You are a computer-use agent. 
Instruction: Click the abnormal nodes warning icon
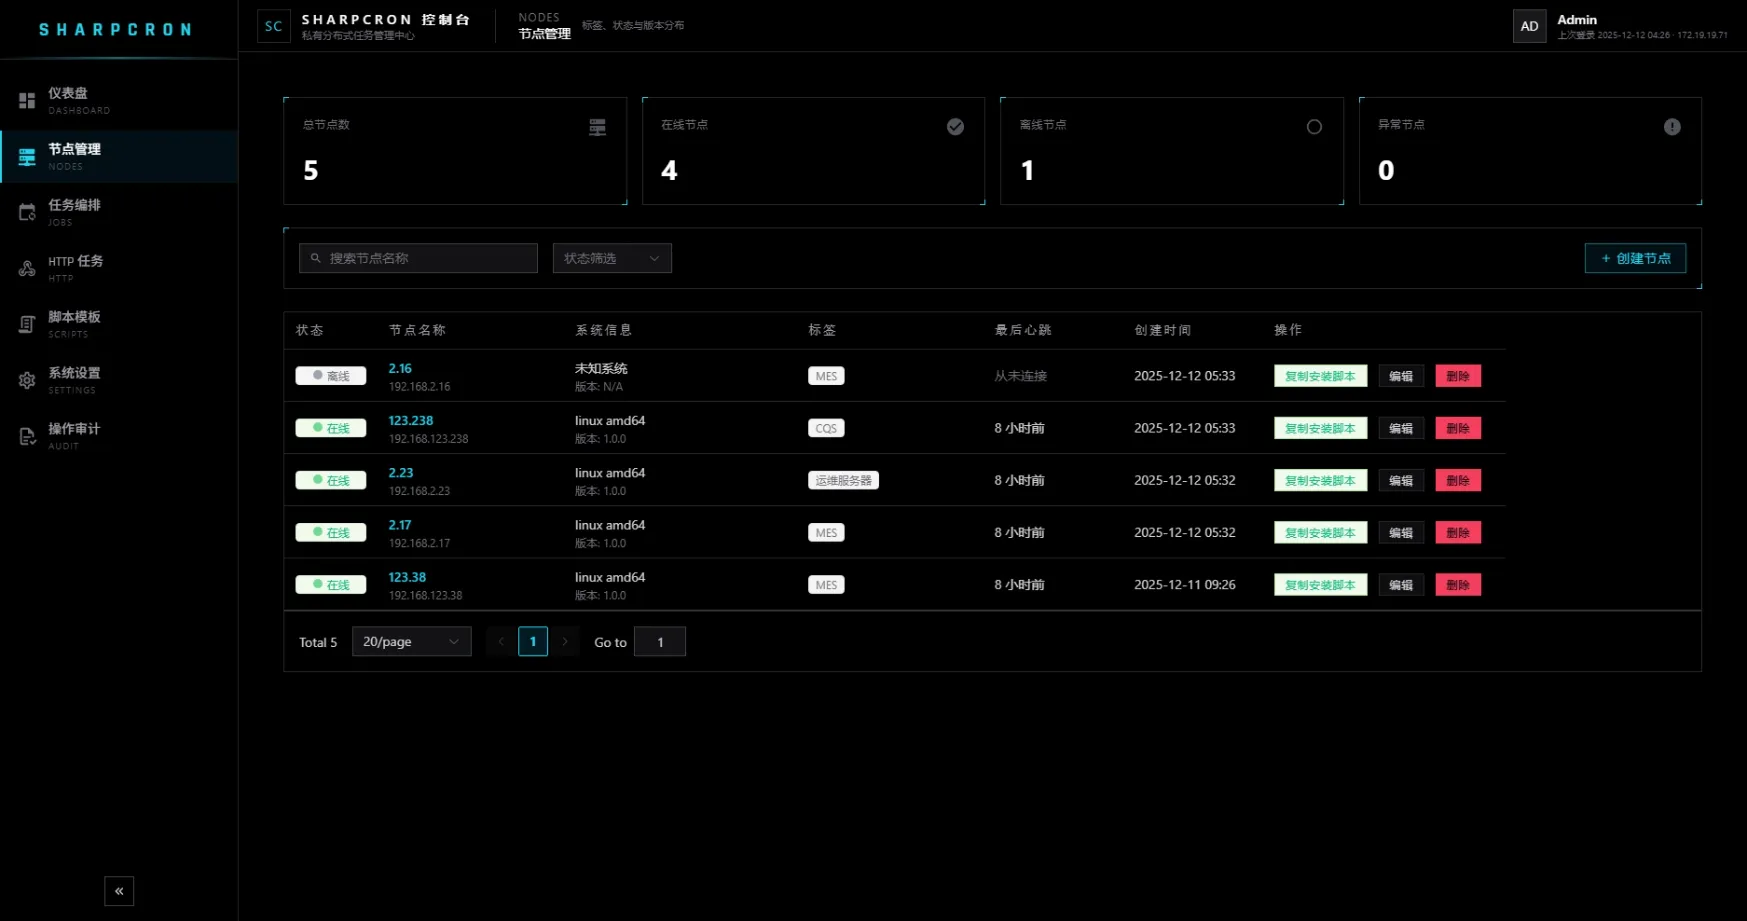coord(1671,127)
